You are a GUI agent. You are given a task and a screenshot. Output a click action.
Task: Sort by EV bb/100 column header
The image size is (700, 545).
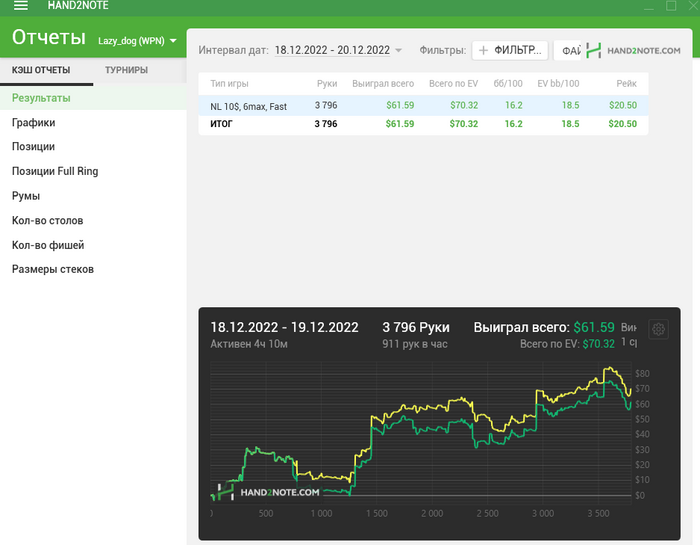coord(558,83)
